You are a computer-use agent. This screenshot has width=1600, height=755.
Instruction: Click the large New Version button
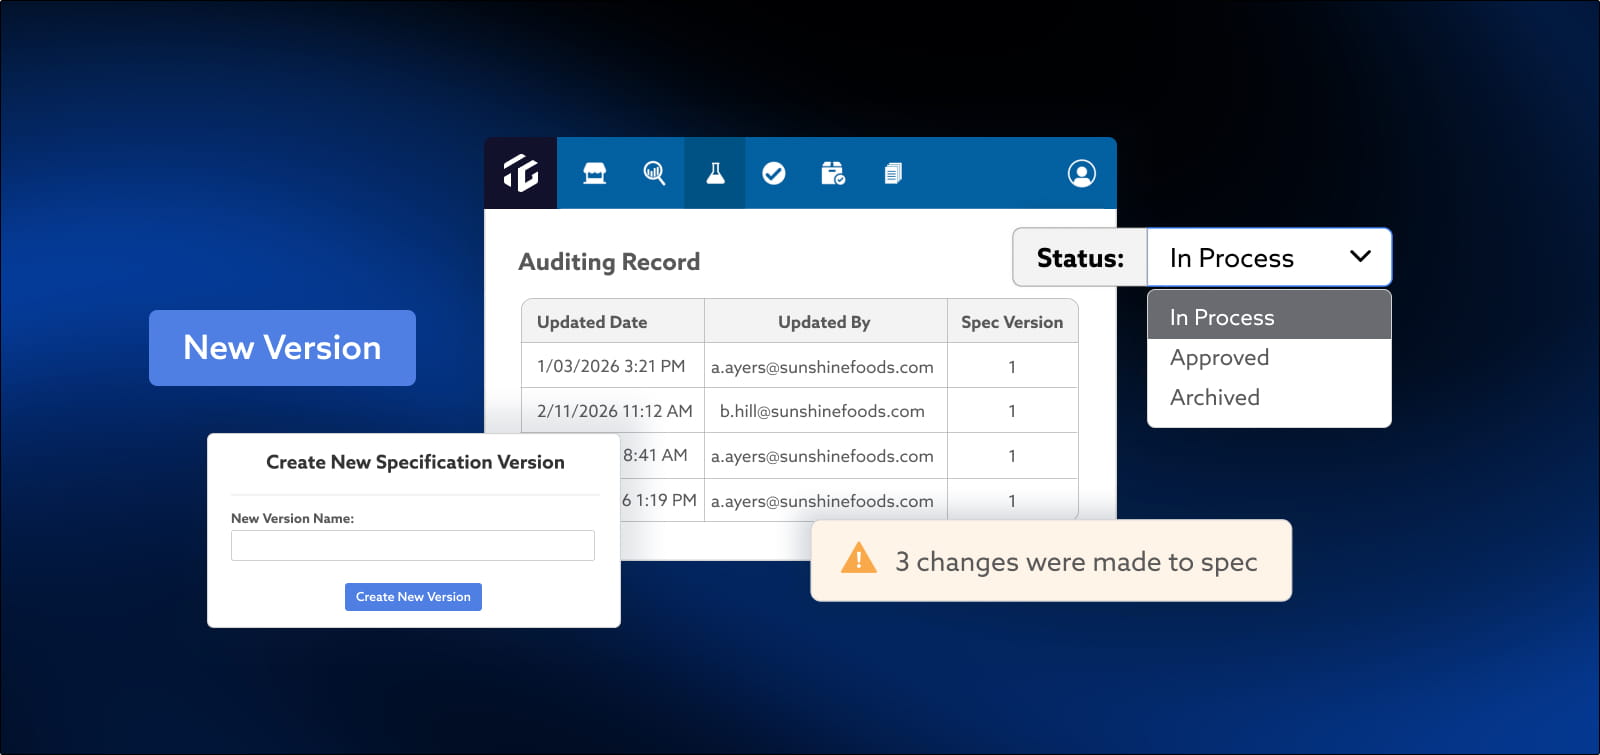(282, 348)
